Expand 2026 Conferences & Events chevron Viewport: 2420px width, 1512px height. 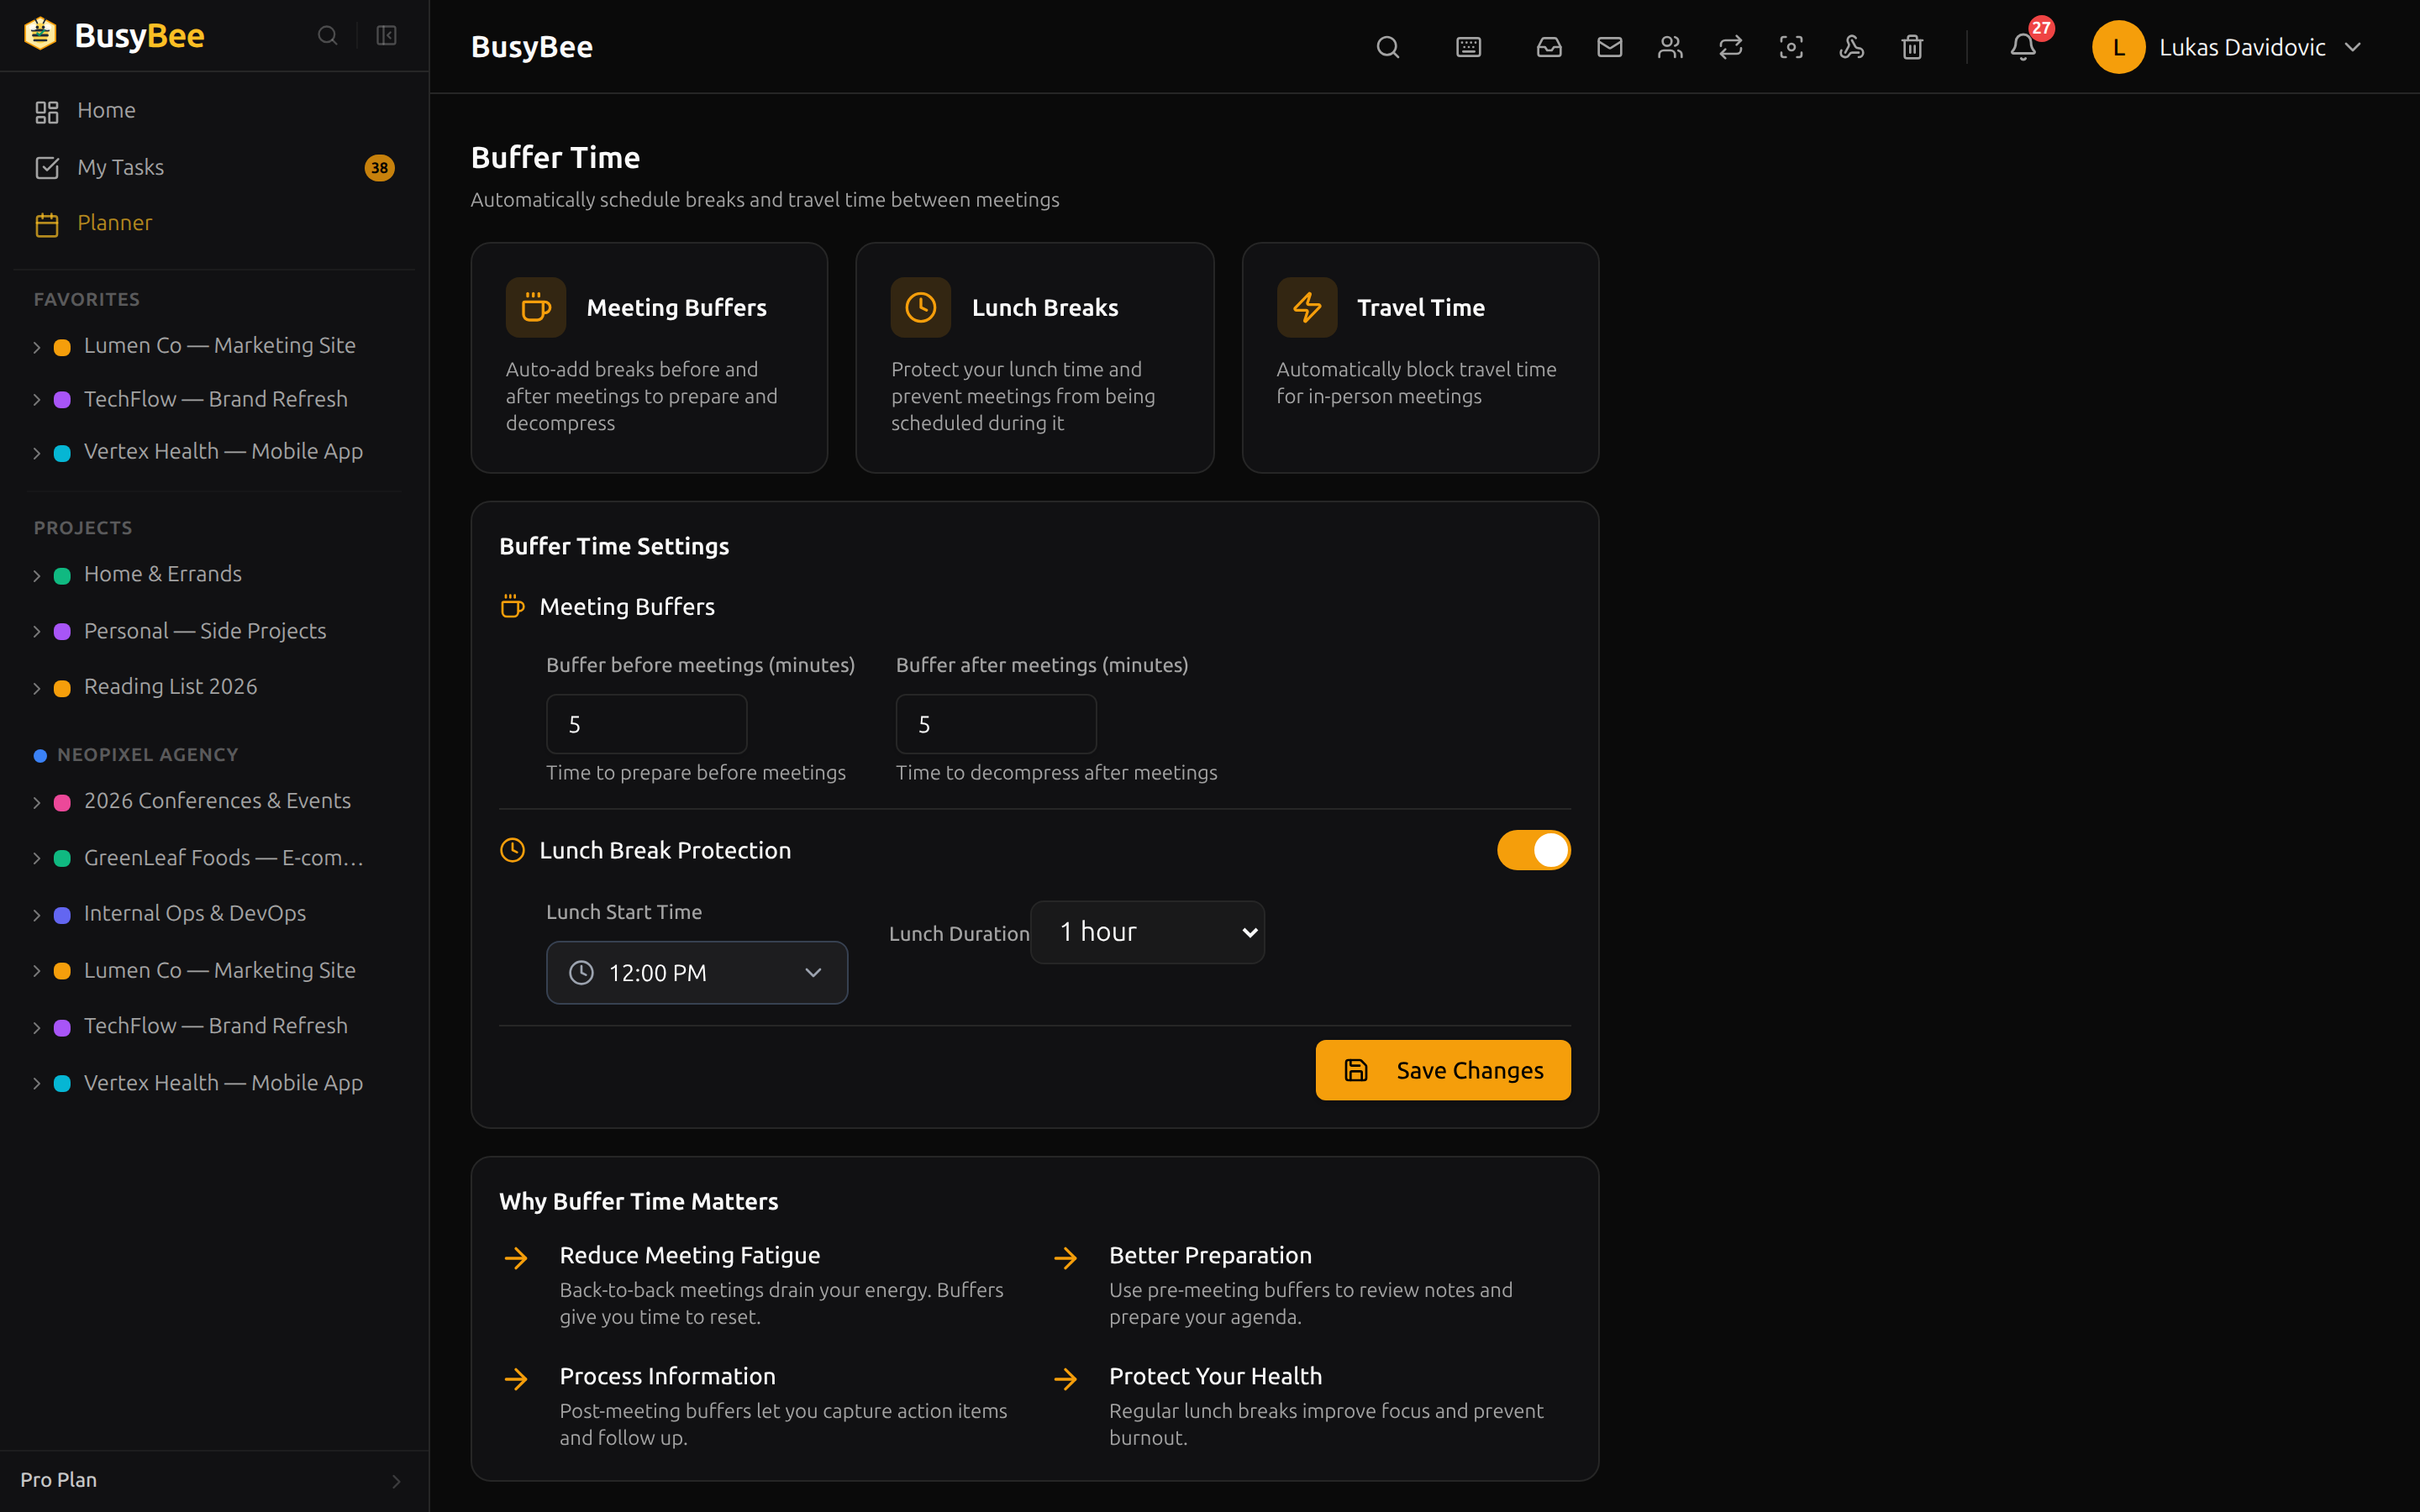pyautogui.click(x=37, y=802)
